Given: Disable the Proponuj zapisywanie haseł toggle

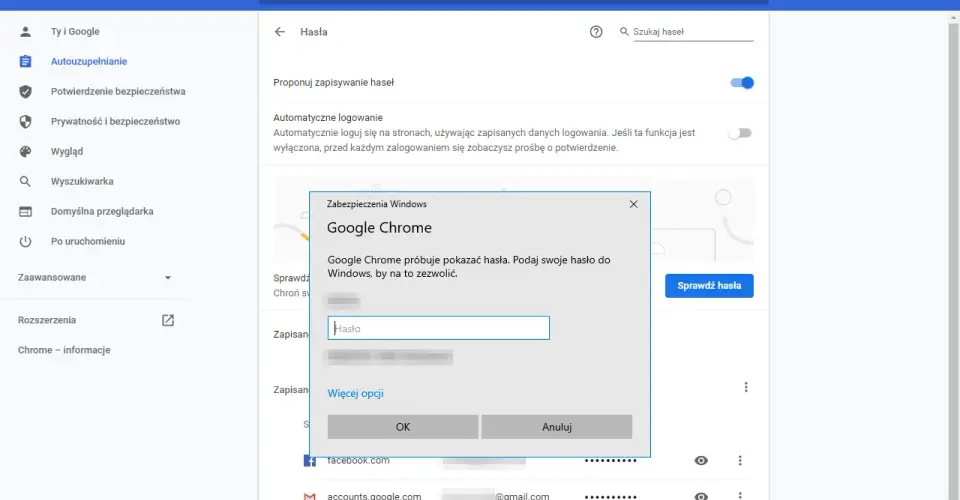Looking at the screenshot, I should (742, 83).
